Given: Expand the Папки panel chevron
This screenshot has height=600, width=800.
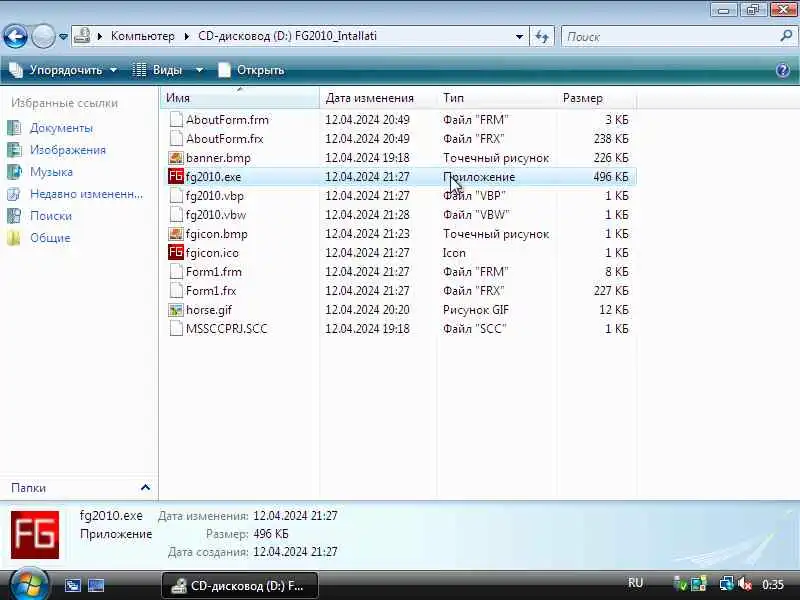Looking at the screenshot, I should tap(145, 488).
